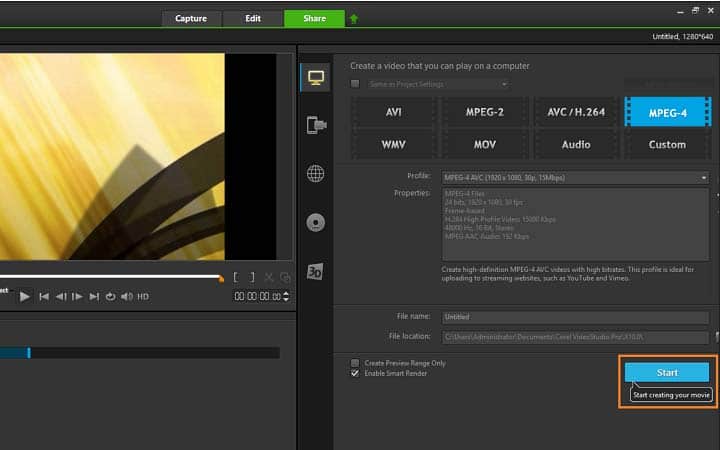720x450 pixels.
Task: Jump to the start of the clip
Action: (x=44, y=297)
